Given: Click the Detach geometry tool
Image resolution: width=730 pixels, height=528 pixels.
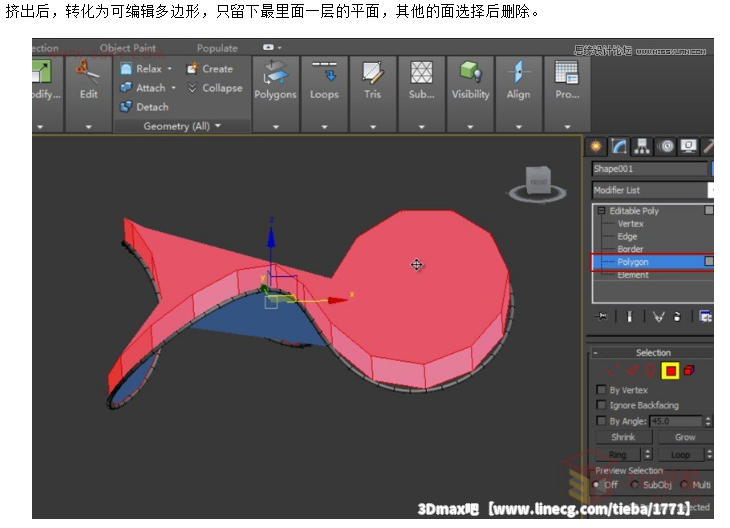Looking at the screenshot, I should 144,107.
